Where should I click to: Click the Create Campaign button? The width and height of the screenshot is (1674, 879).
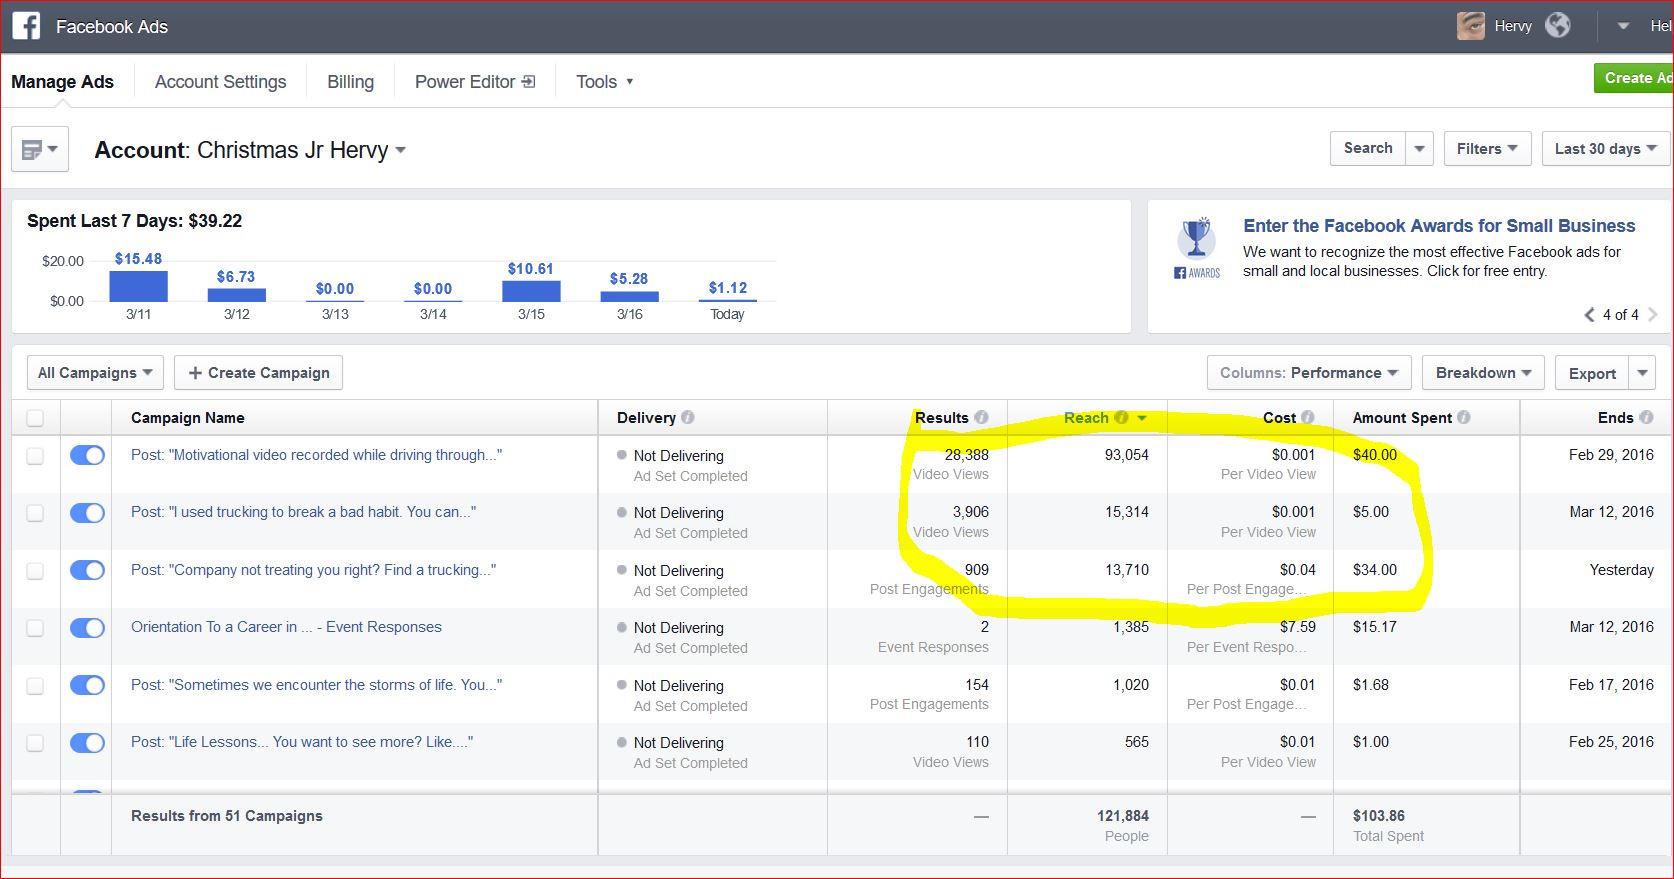click(x=259, y=373)
